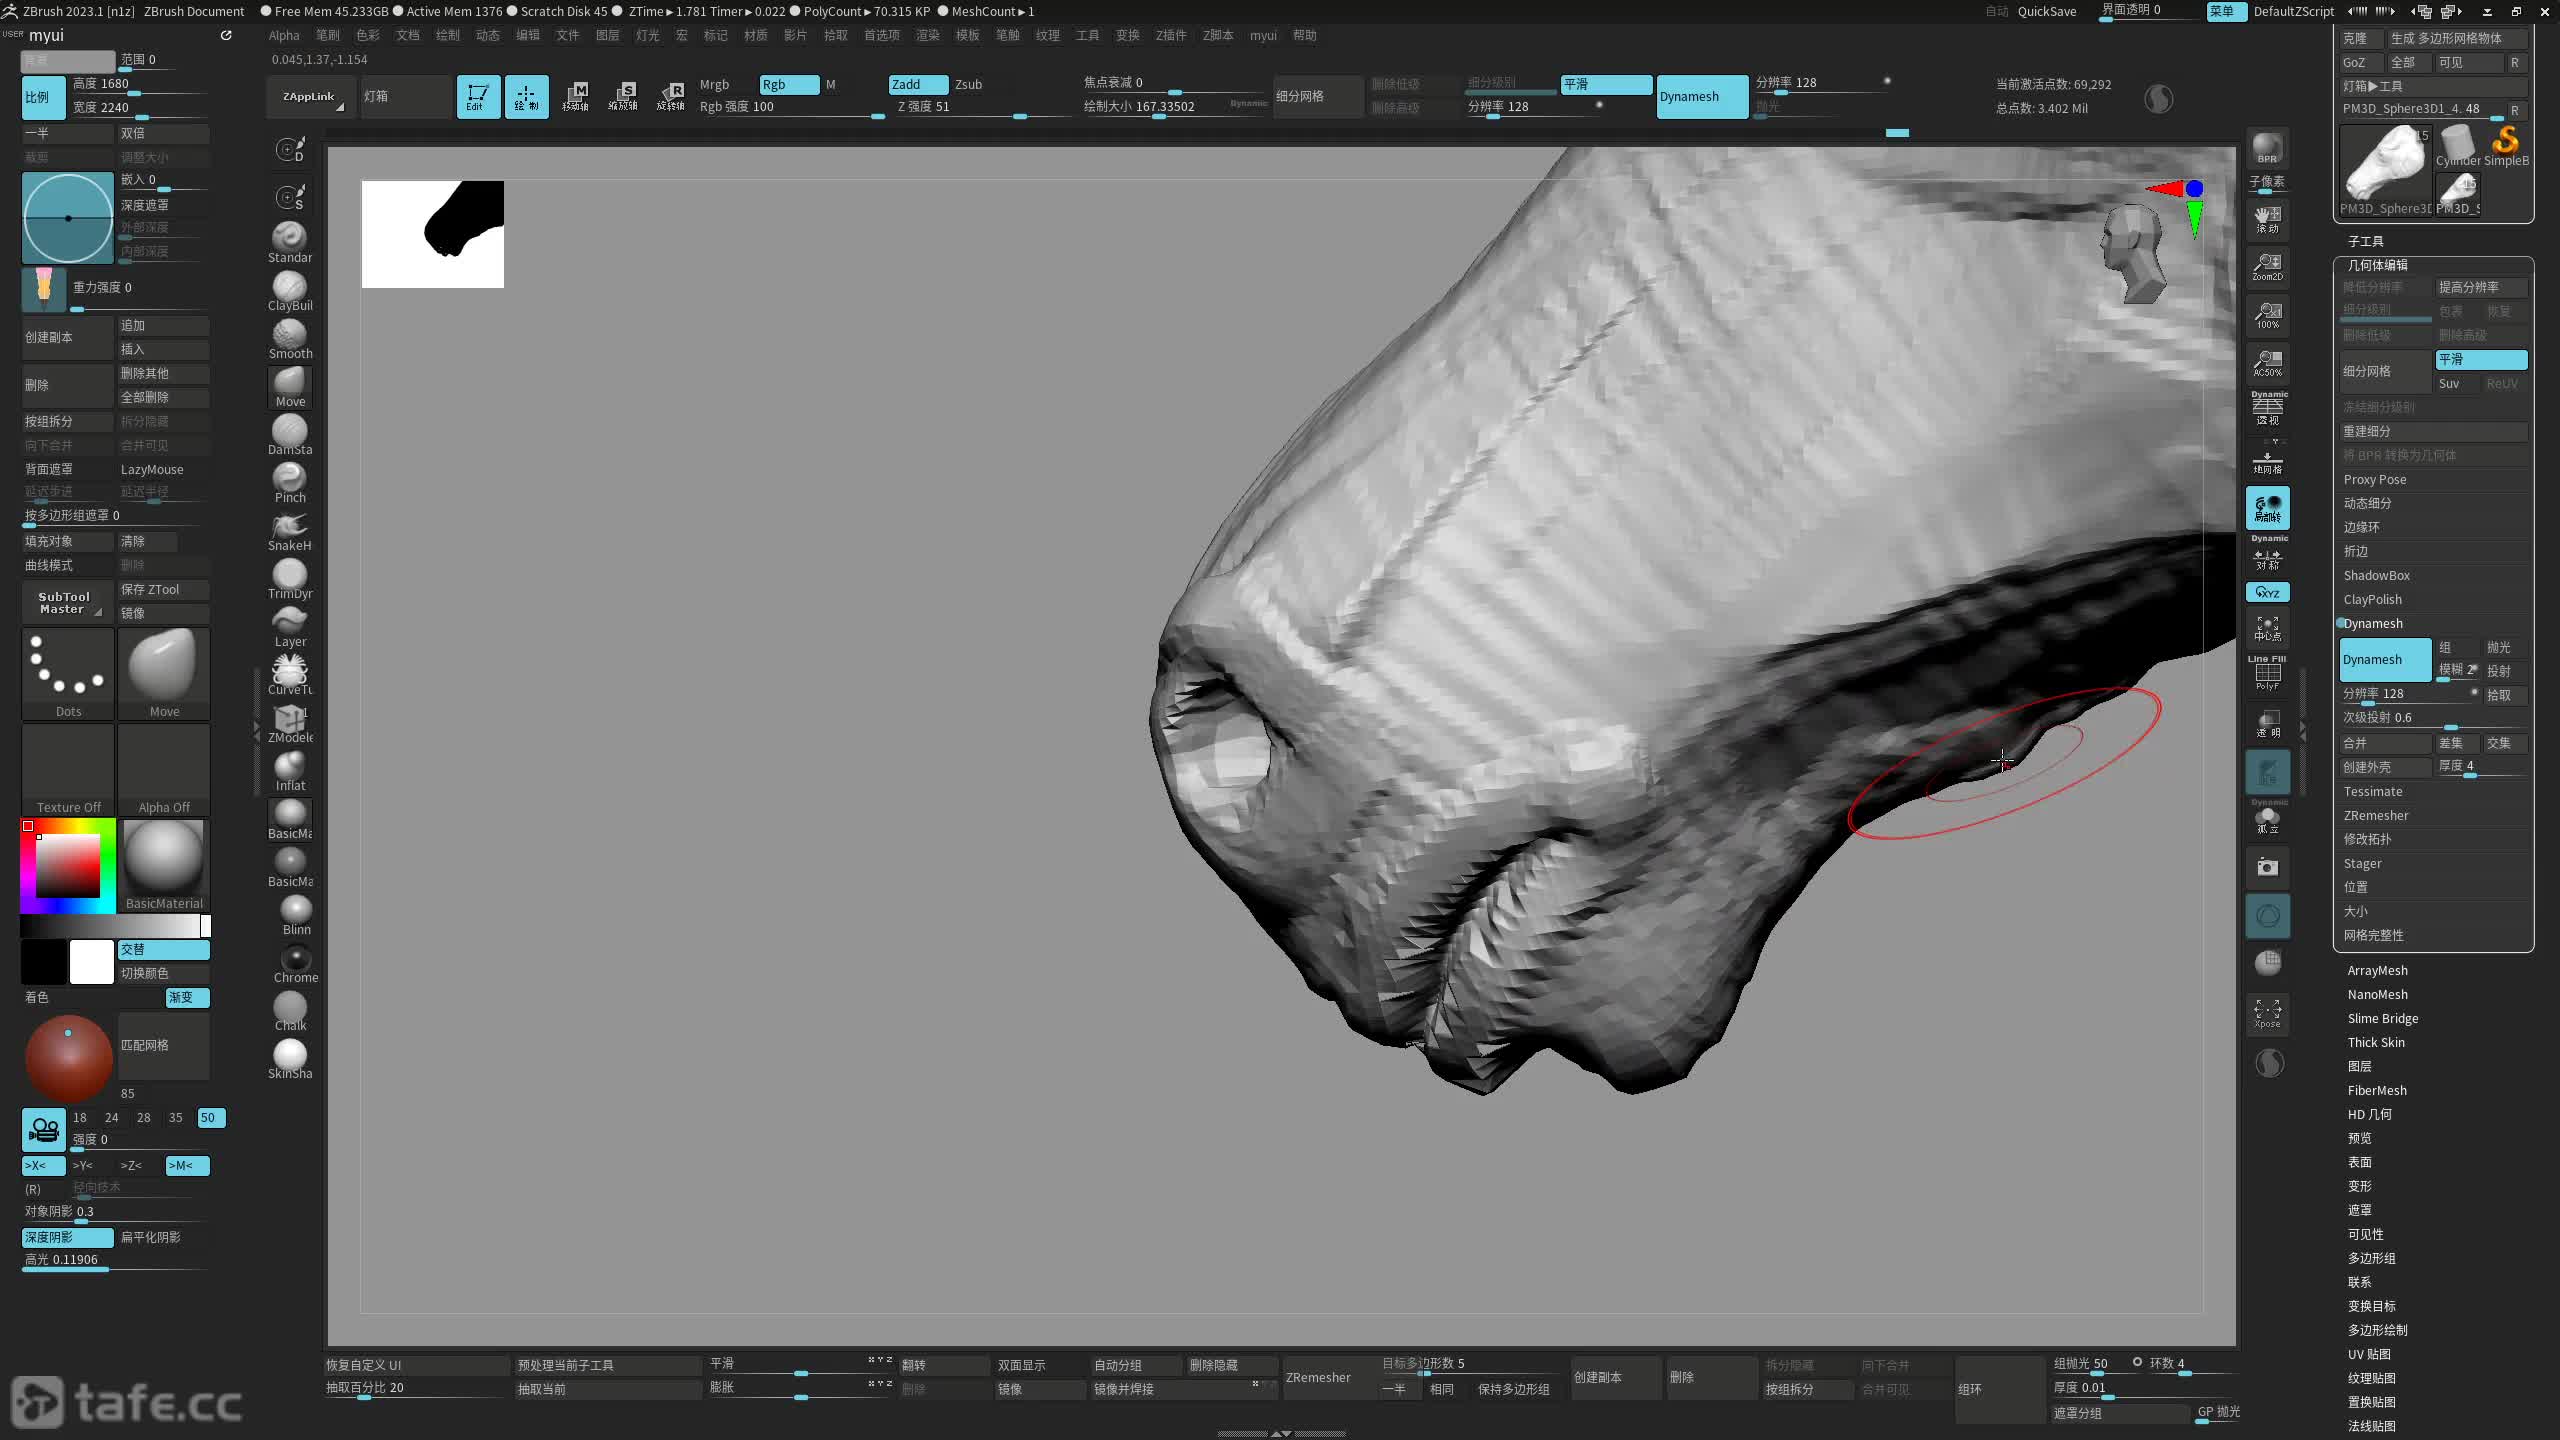Viewport: 2560px width, 1440px height.
Task: Expand the ArrayMesh section
Action: point(2377,971)
